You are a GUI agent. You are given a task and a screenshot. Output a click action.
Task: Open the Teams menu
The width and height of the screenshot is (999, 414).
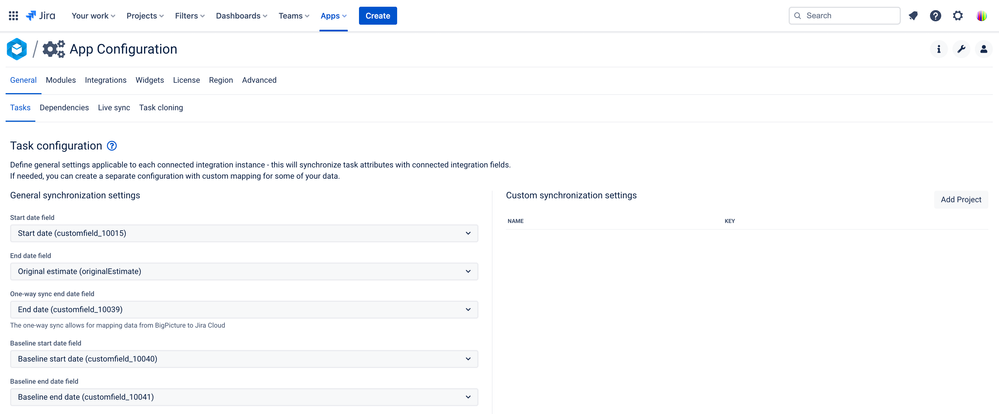click(x=294, y=16)
